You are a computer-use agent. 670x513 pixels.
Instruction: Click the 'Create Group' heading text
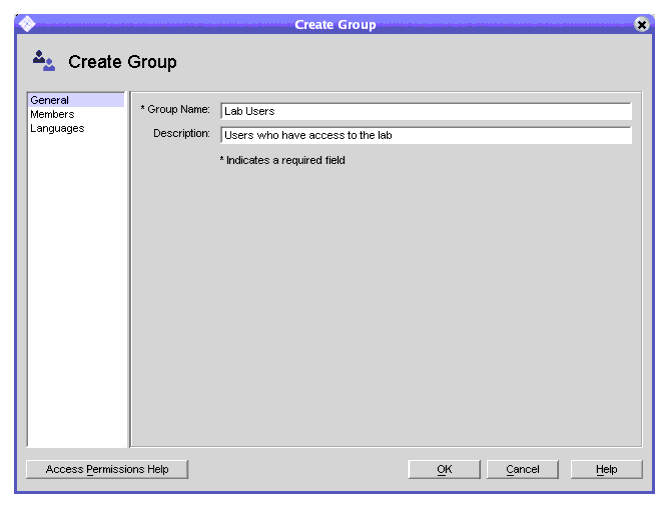point(122,62)
